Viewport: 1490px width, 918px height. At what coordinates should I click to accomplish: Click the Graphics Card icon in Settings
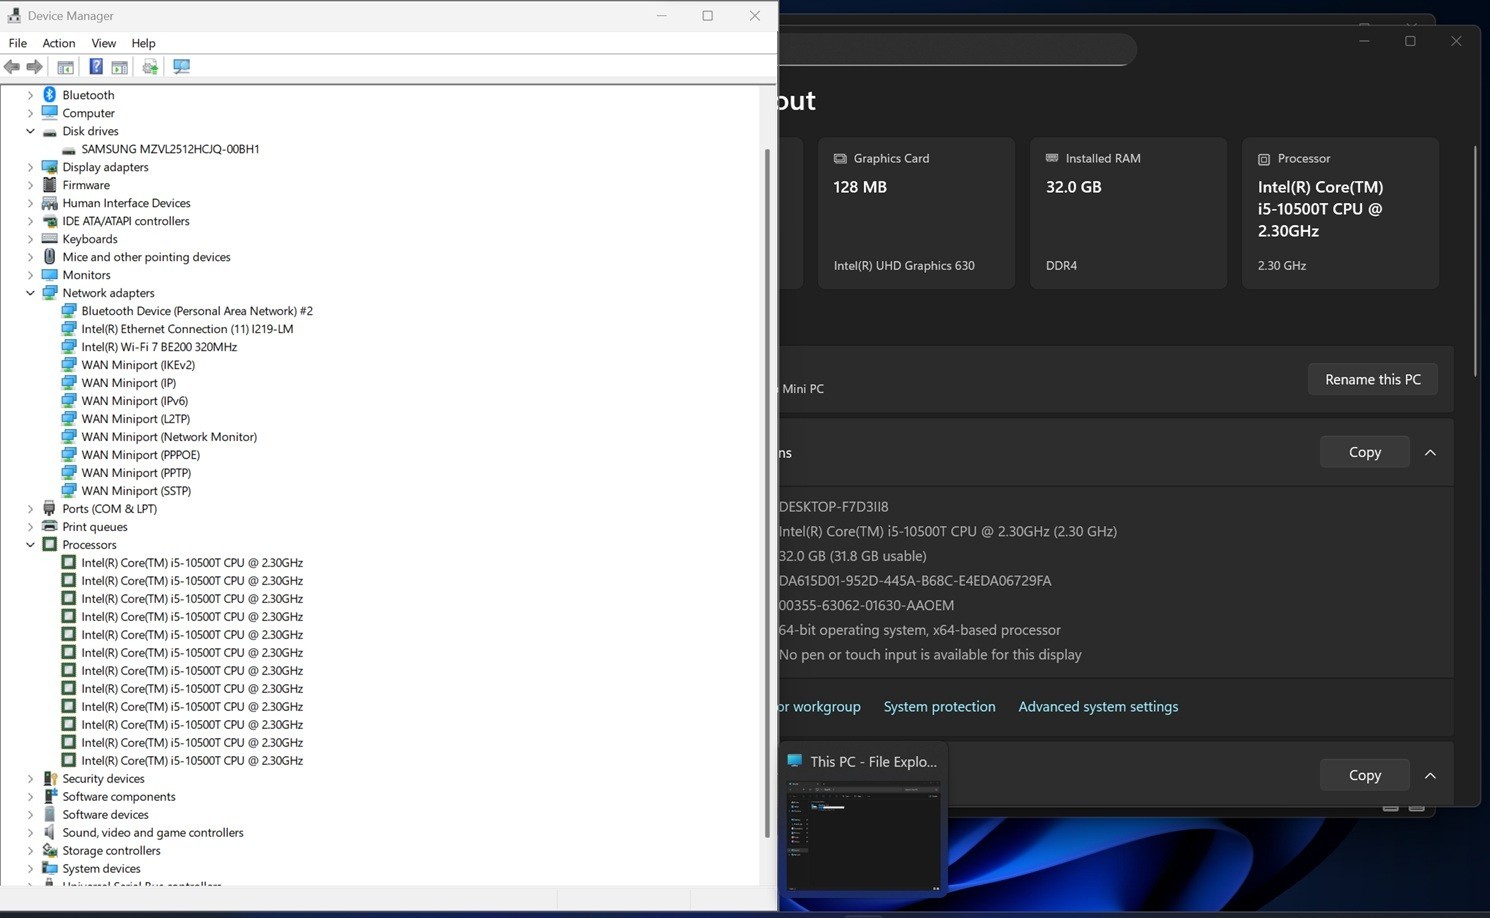pyautogui.click(x=840, y=158)
